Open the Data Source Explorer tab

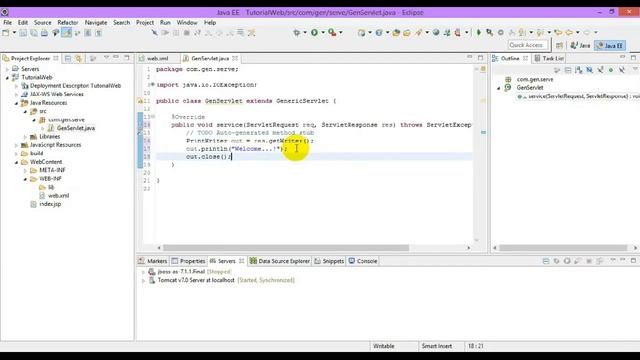(x=280, y=261)
